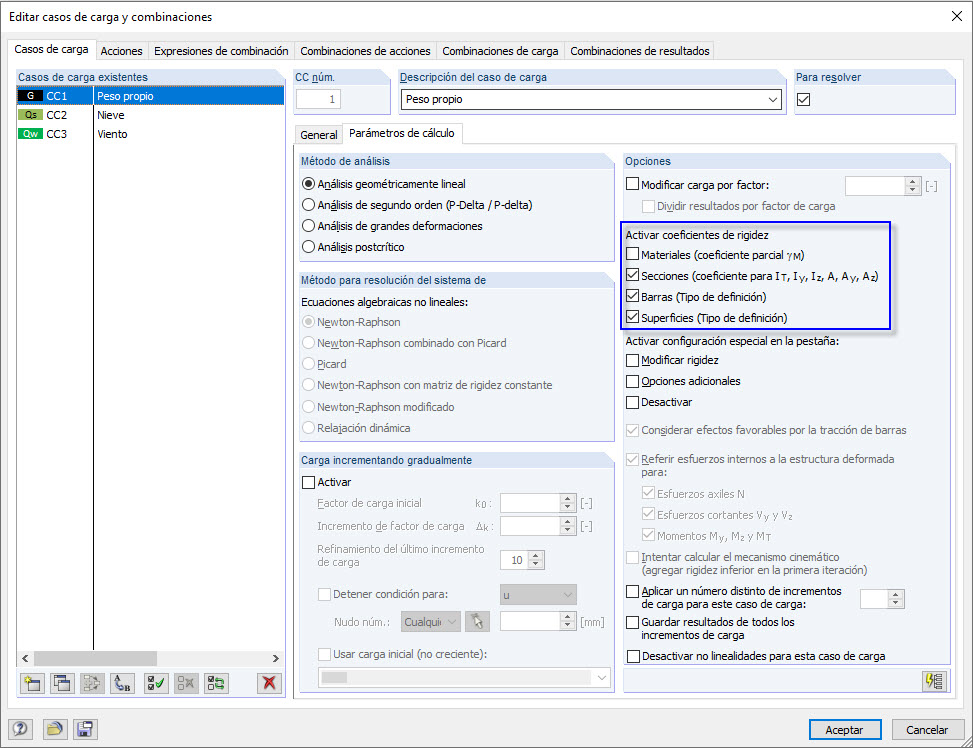
Task: Click the pick node cursor icon
Action: [477, 621]
